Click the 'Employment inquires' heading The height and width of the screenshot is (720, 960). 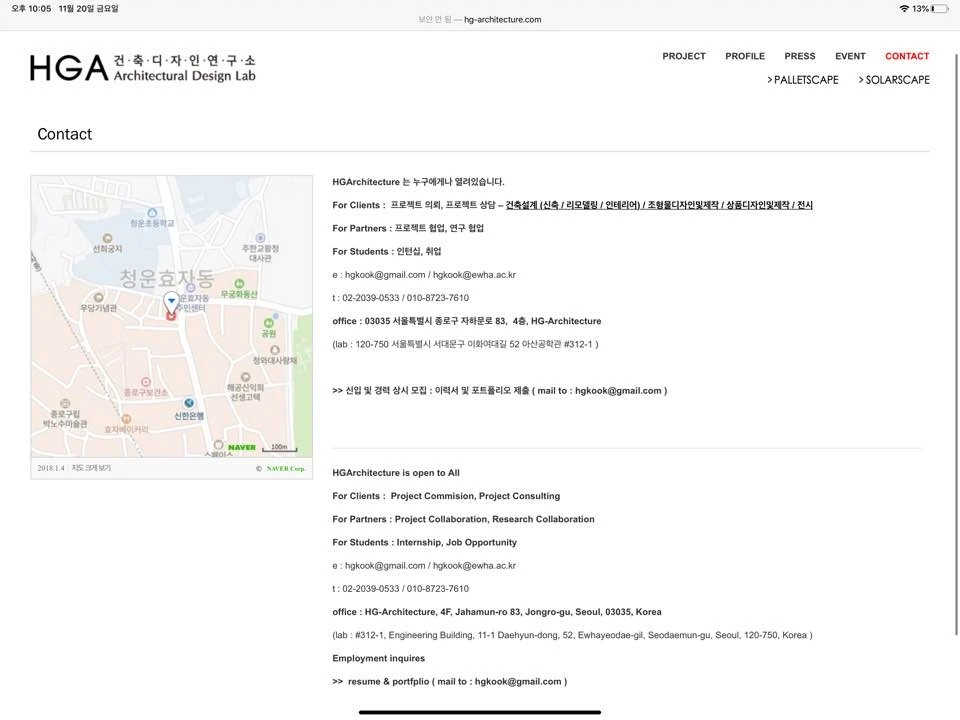[x=378, y=659]
